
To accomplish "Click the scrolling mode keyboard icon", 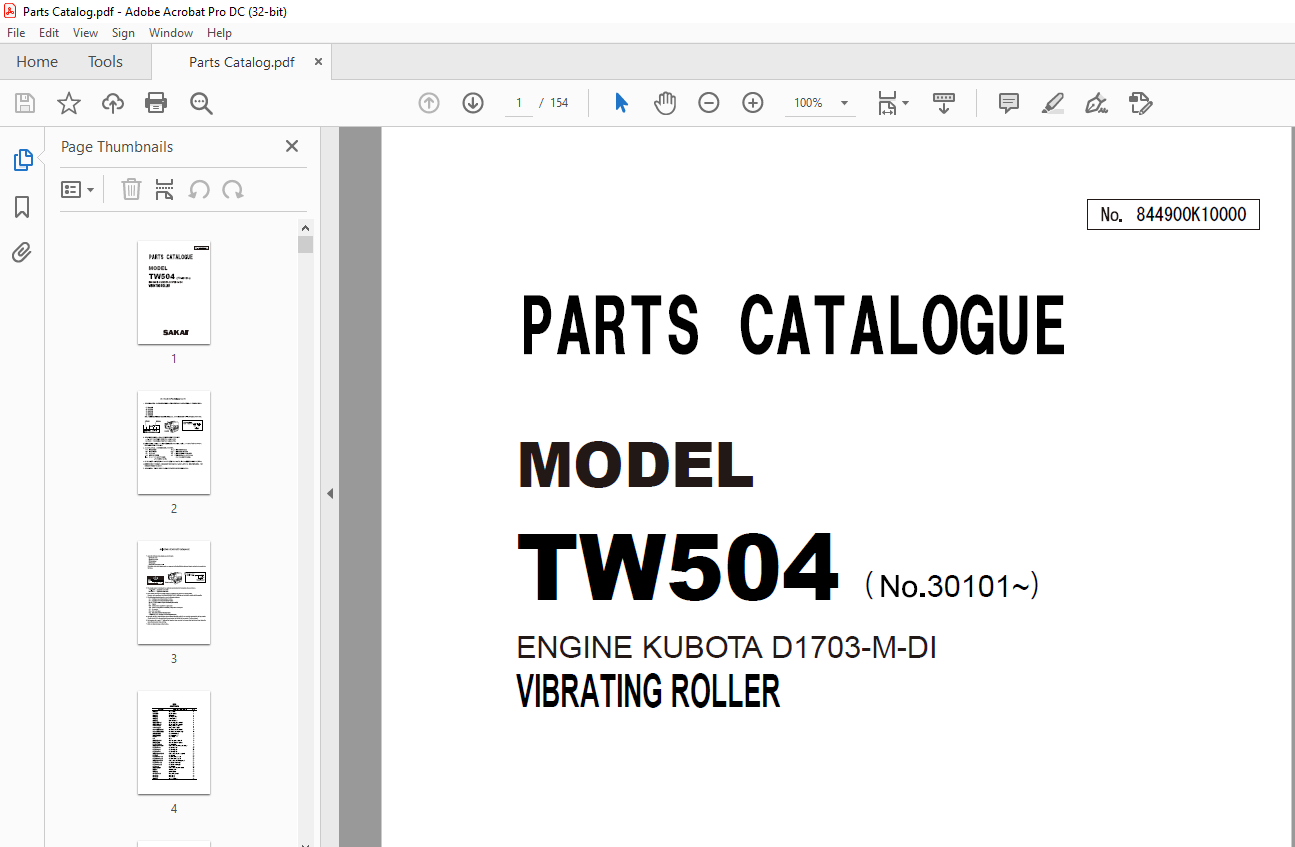I will [x=944, y=103].
